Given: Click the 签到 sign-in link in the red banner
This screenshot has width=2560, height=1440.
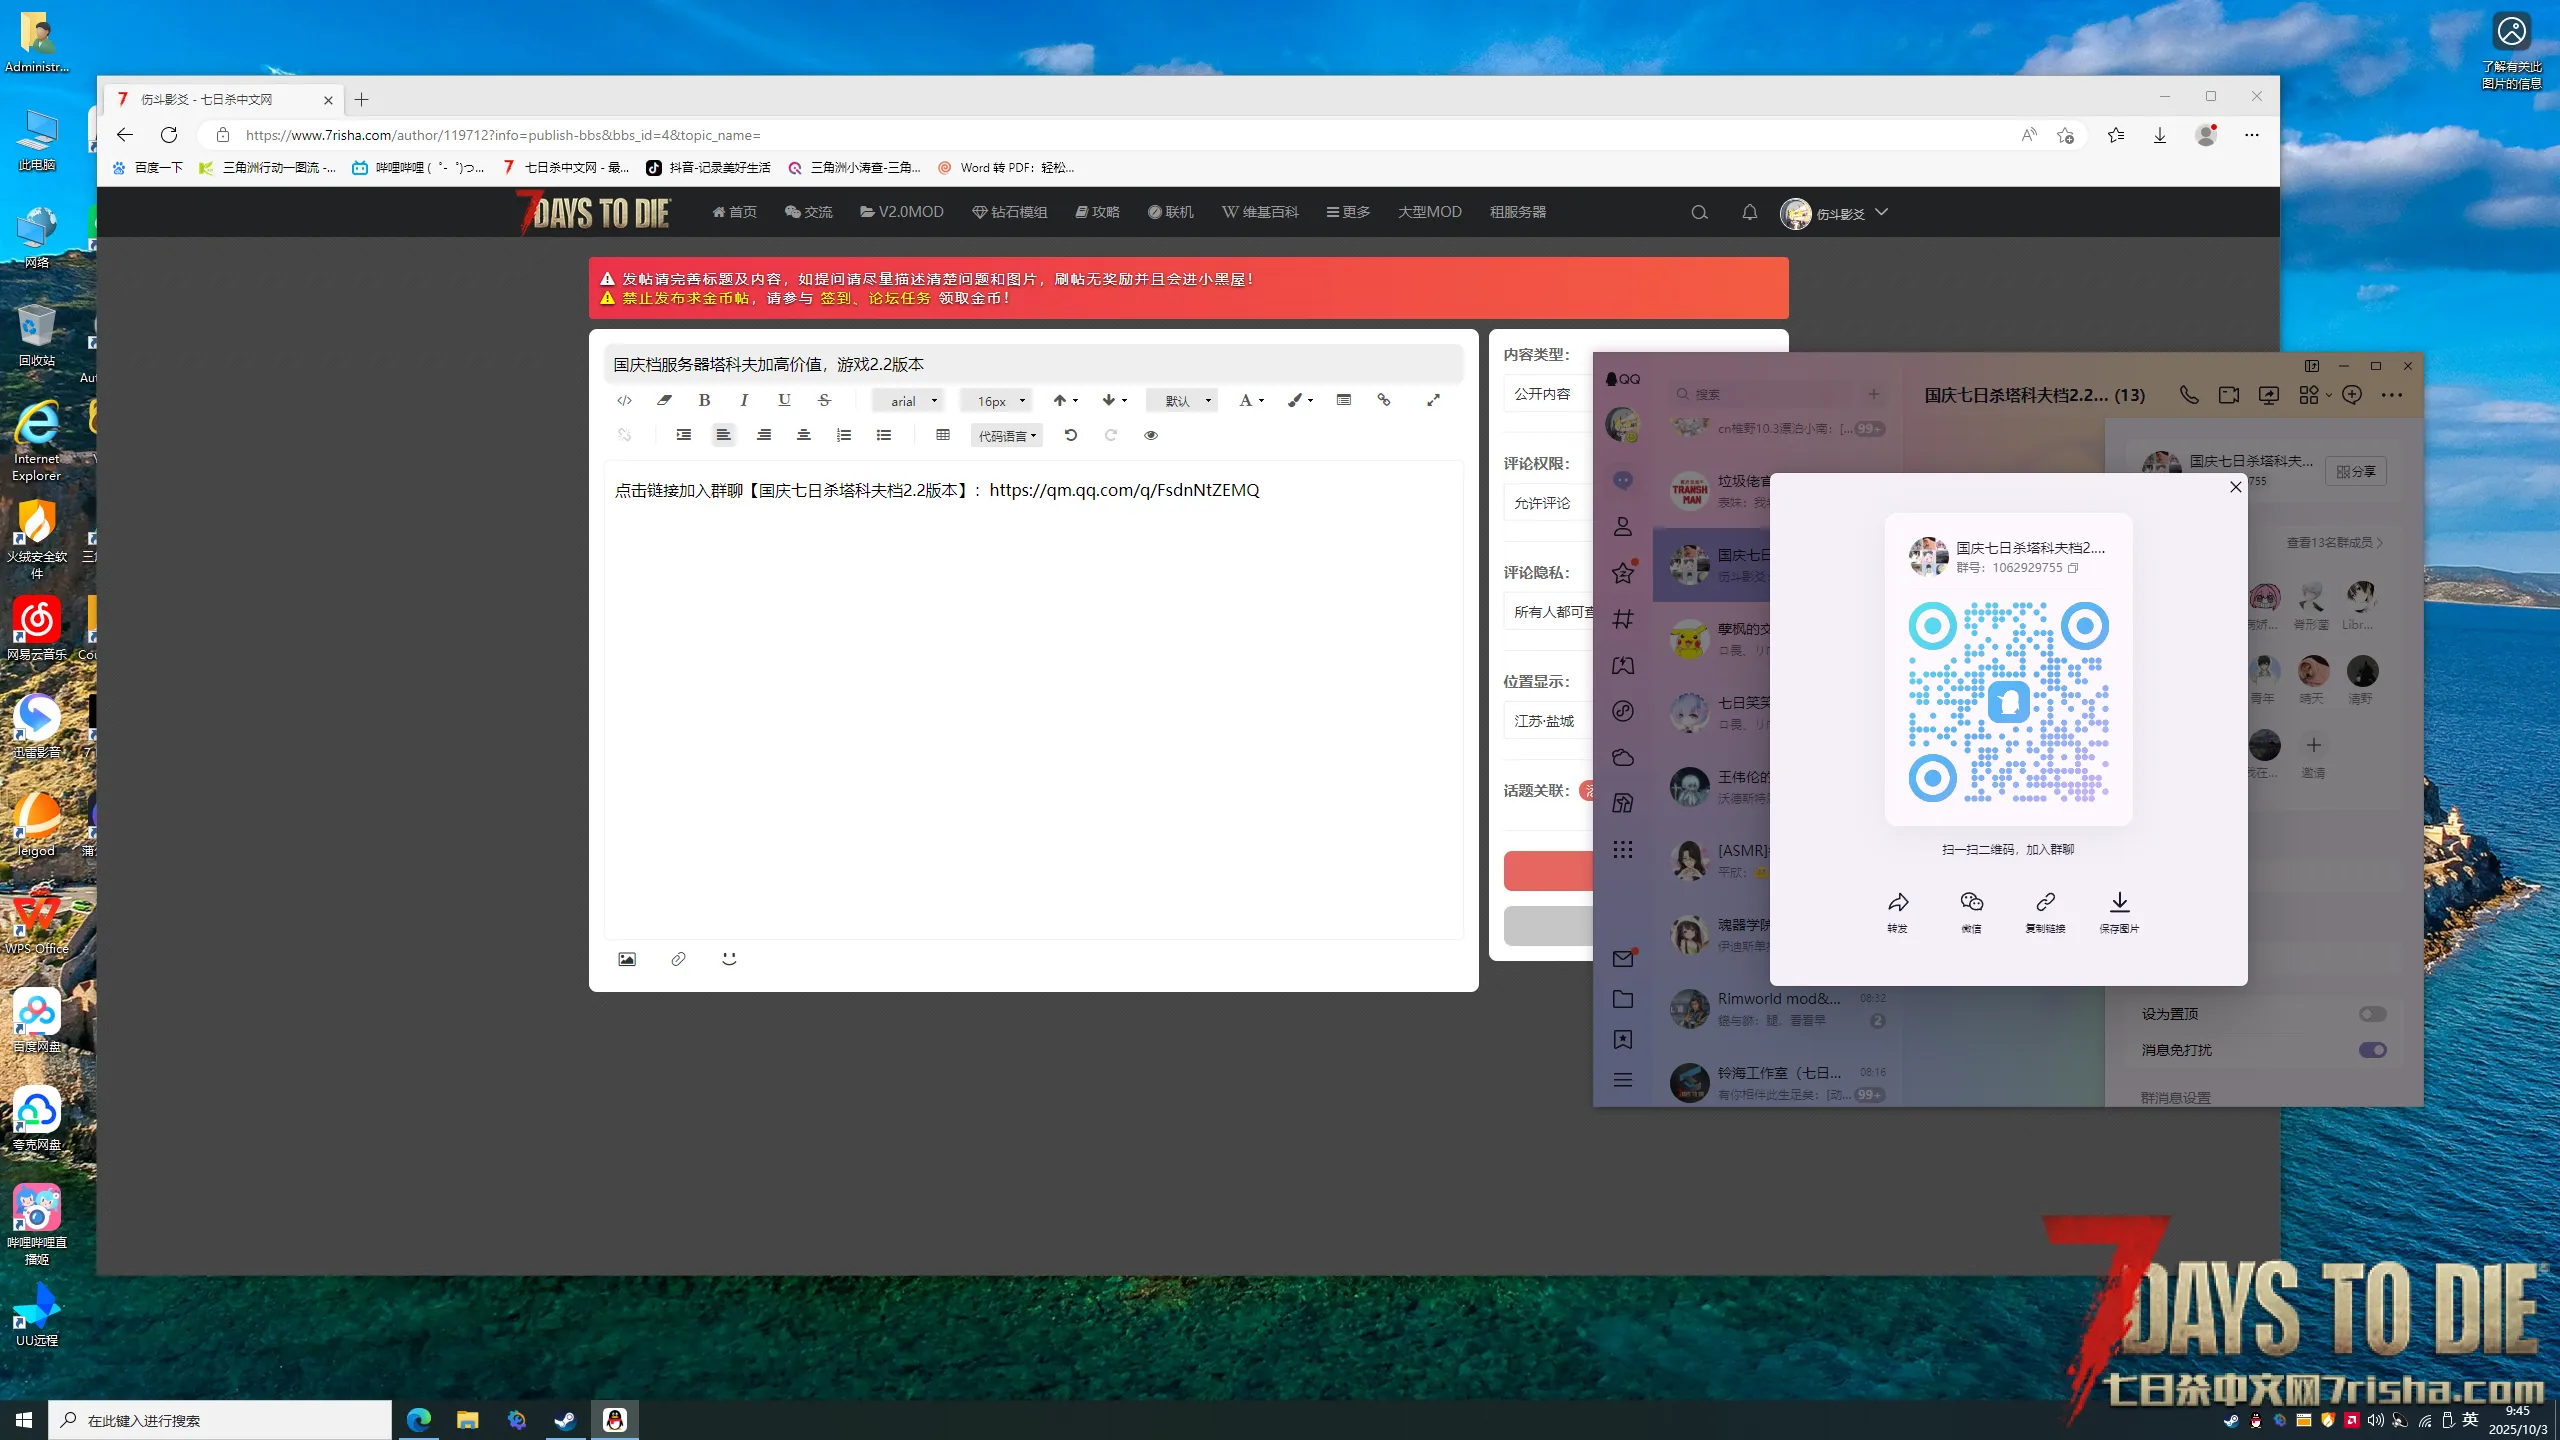Looking at the screenshot, I should (836, 298).
